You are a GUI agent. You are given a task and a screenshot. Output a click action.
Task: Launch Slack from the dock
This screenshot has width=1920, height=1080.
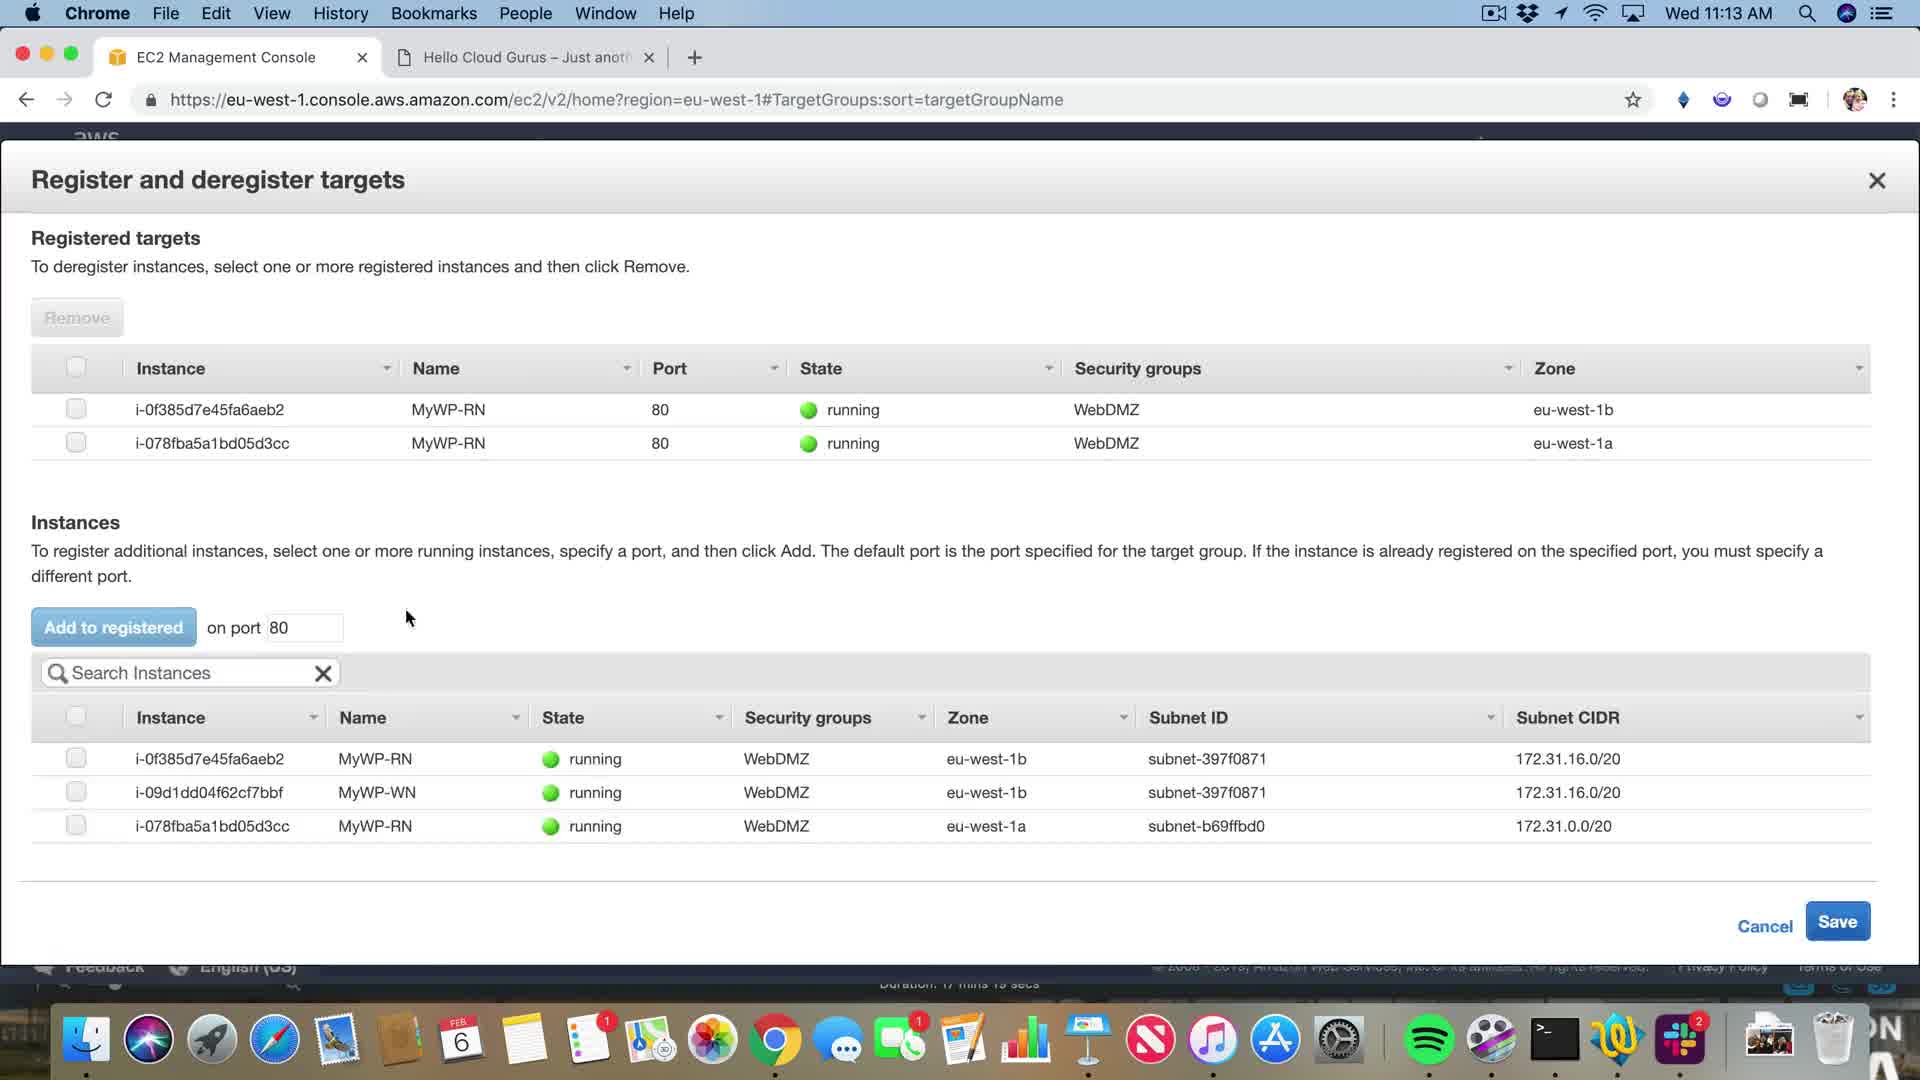1680,1040
